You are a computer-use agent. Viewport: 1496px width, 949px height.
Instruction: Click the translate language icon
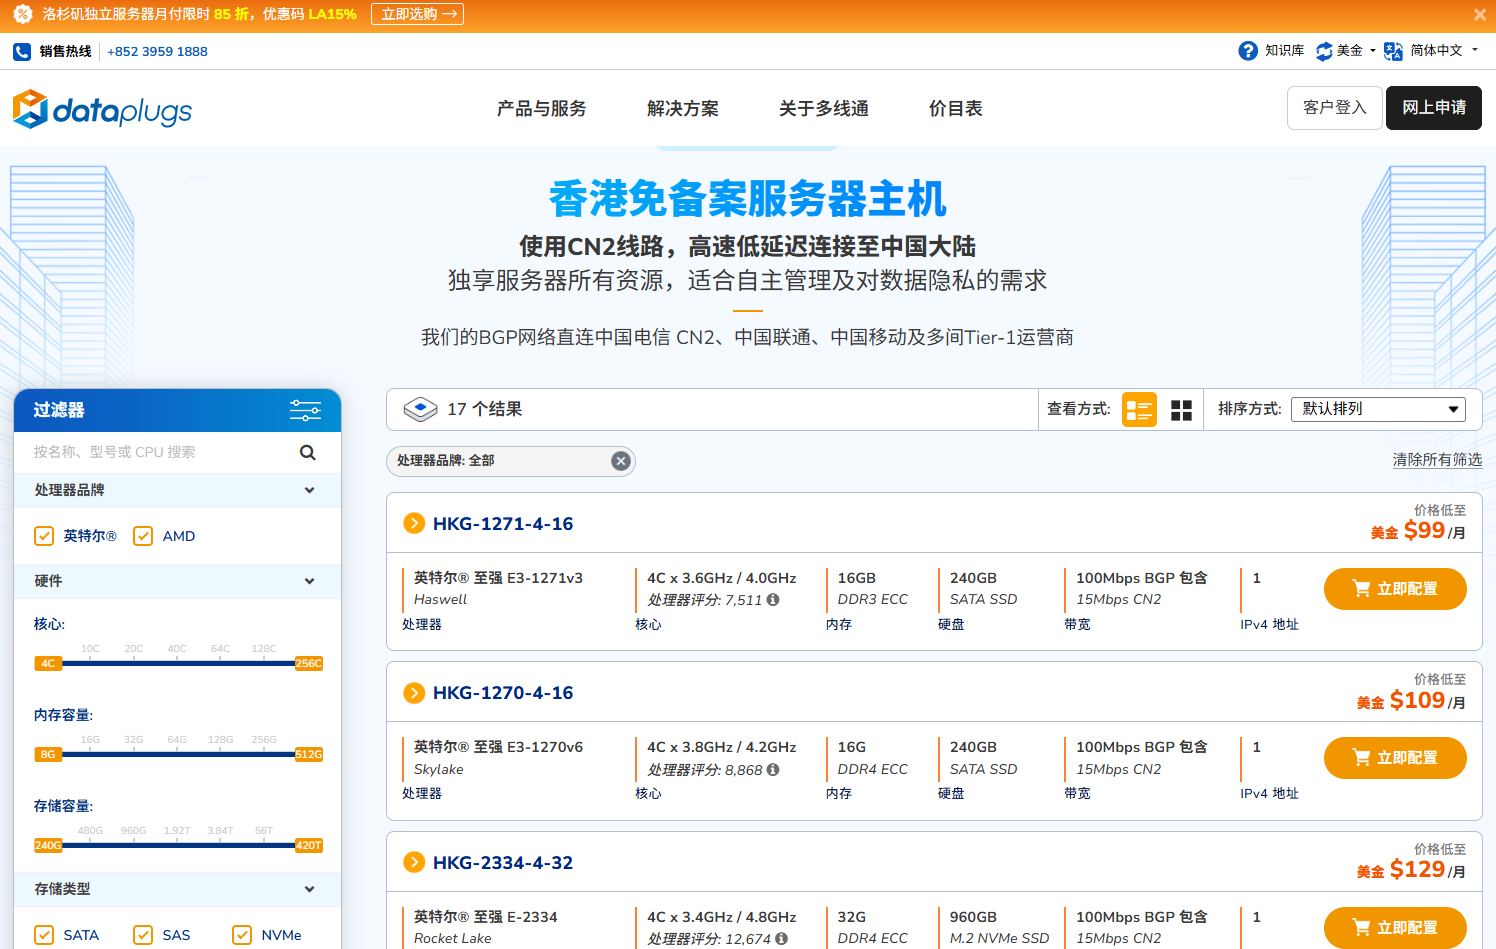1393,51
